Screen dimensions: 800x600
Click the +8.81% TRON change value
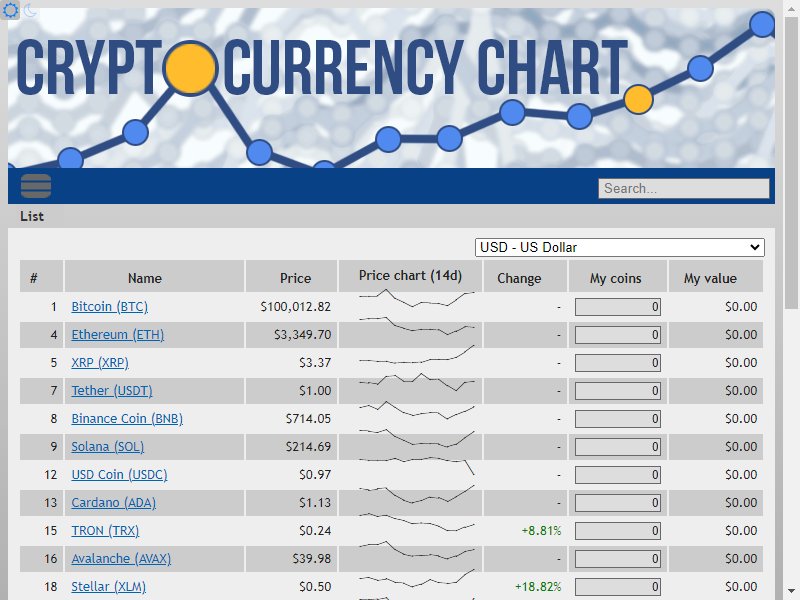click(x=541, y=531)
